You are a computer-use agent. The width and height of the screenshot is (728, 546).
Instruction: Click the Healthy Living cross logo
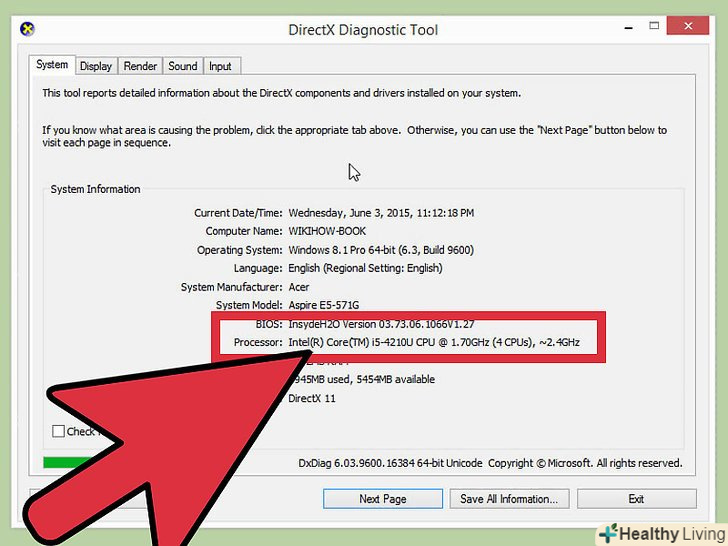608,532
